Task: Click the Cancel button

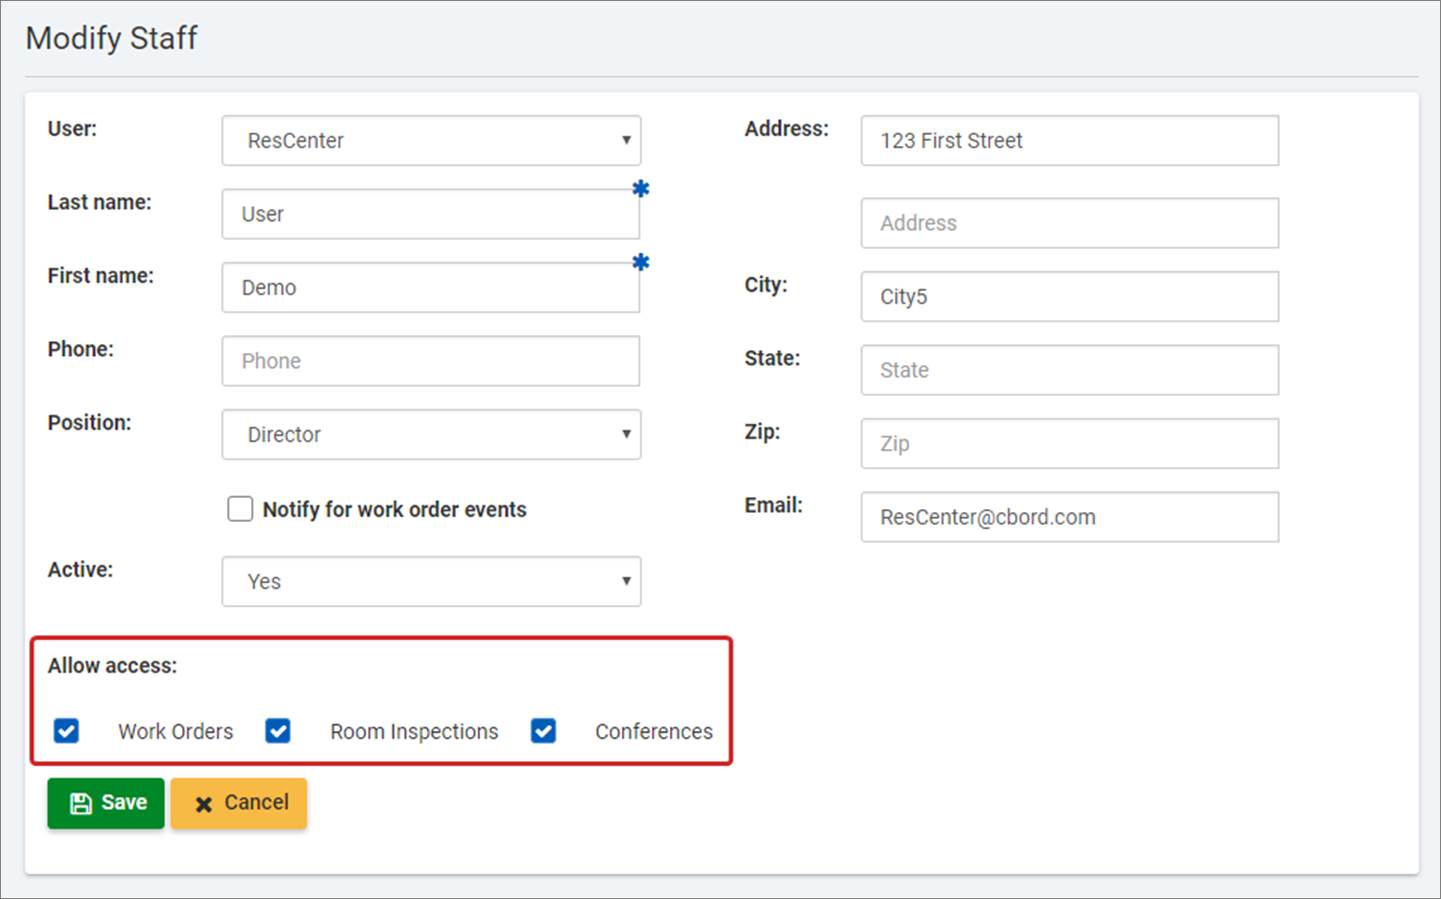Action: 239,803
